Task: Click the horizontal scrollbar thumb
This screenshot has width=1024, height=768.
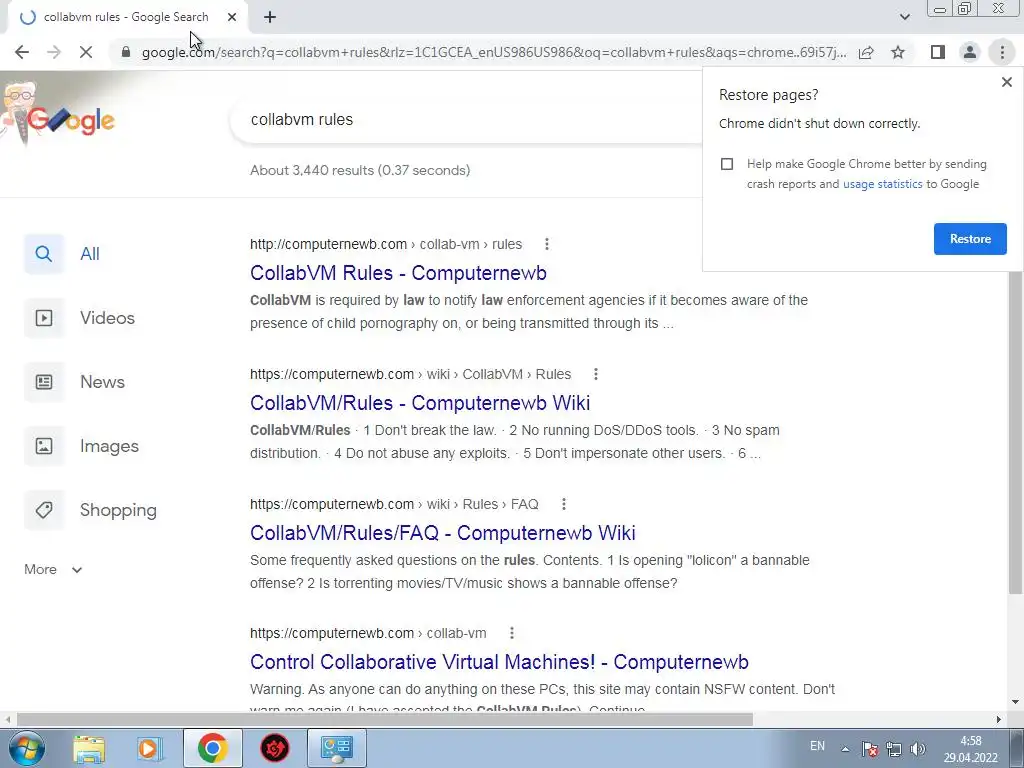Action: coord(385,720)
